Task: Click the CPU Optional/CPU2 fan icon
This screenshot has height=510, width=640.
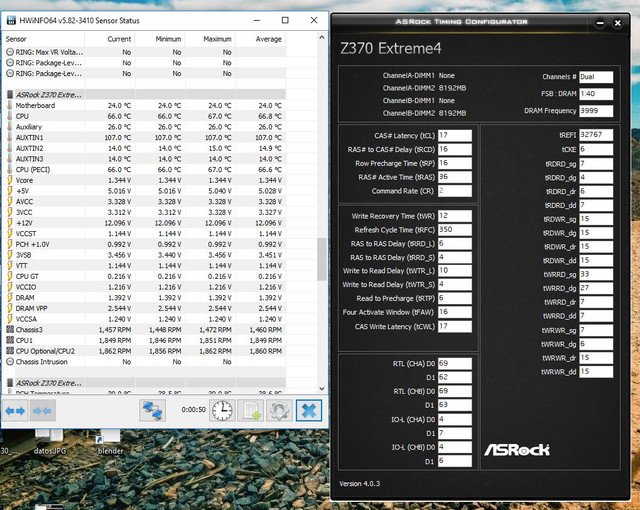Action: pos(10,351)
